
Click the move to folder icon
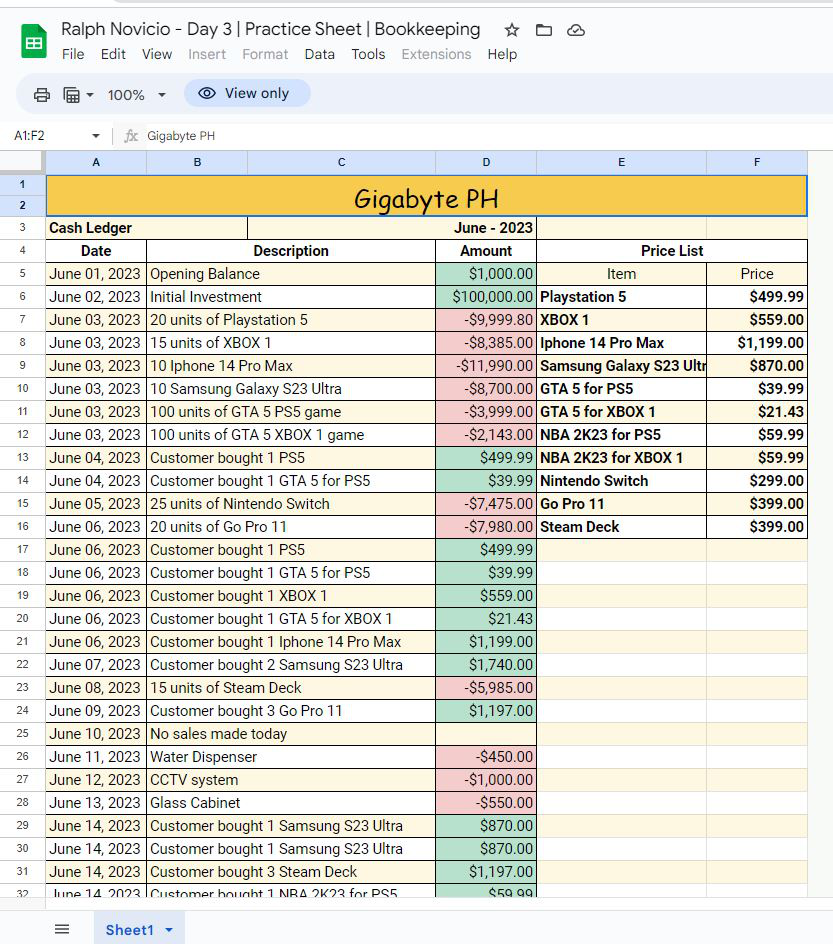point(544,30)
